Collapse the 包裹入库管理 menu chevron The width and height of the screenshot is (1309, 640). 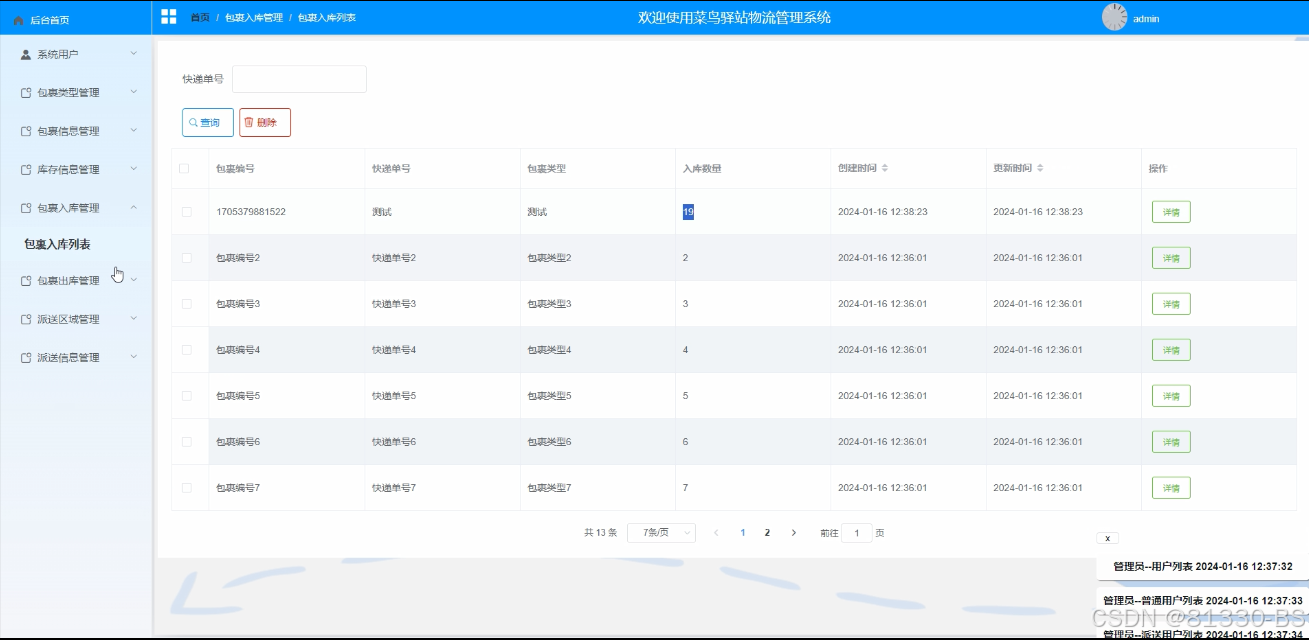click(133, 208)
